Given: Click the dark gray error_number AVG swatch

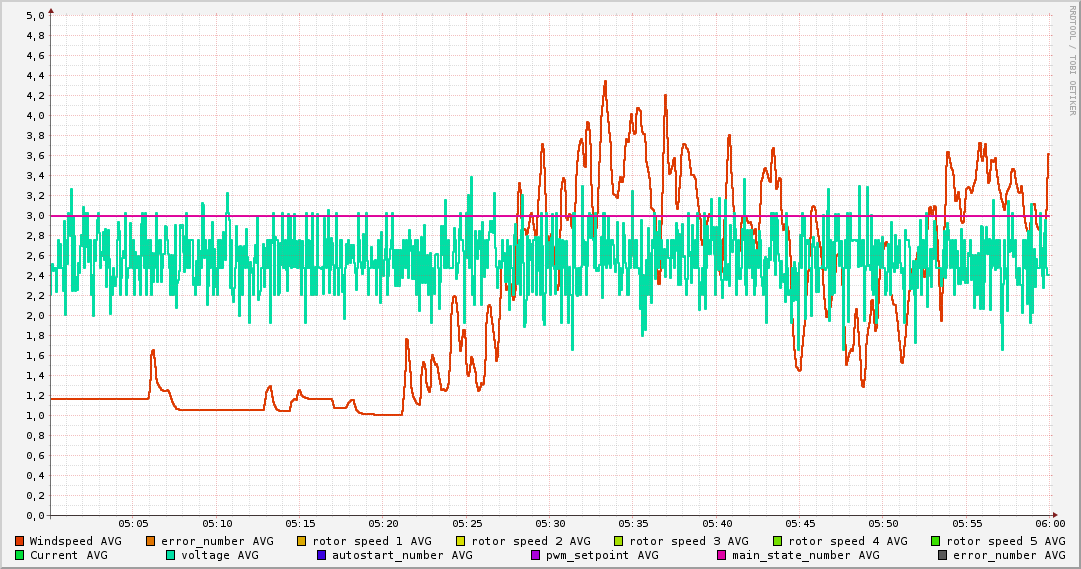Looking at the screenshot, I should [943, 555].
